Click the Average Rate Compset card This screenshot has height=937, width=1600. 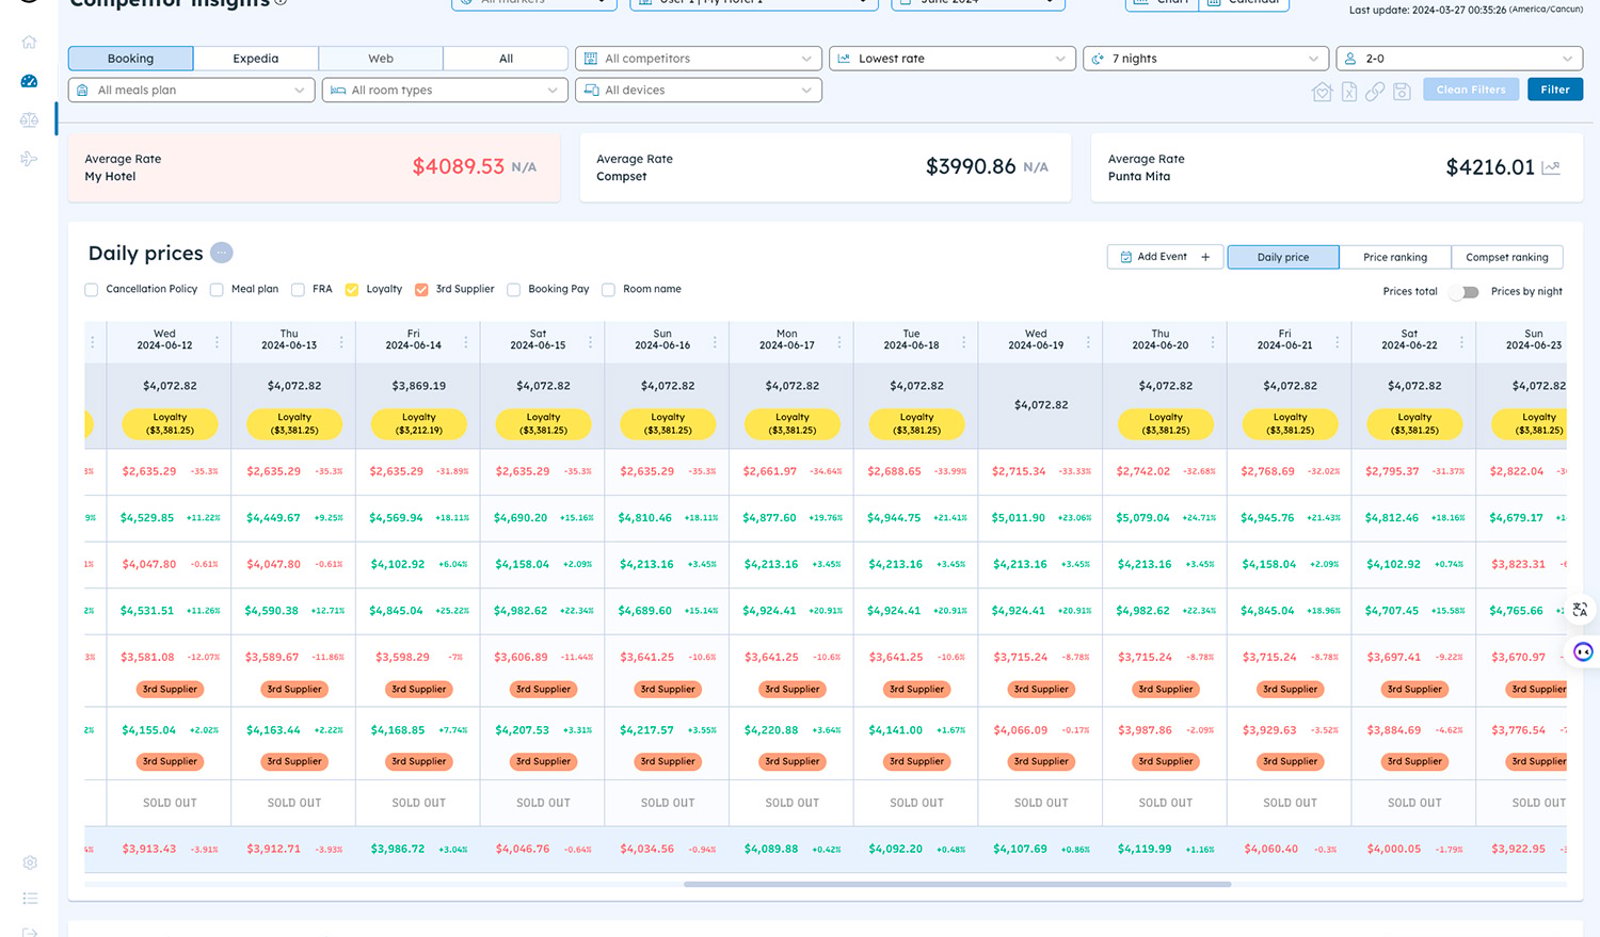click(x=825, y=167)
